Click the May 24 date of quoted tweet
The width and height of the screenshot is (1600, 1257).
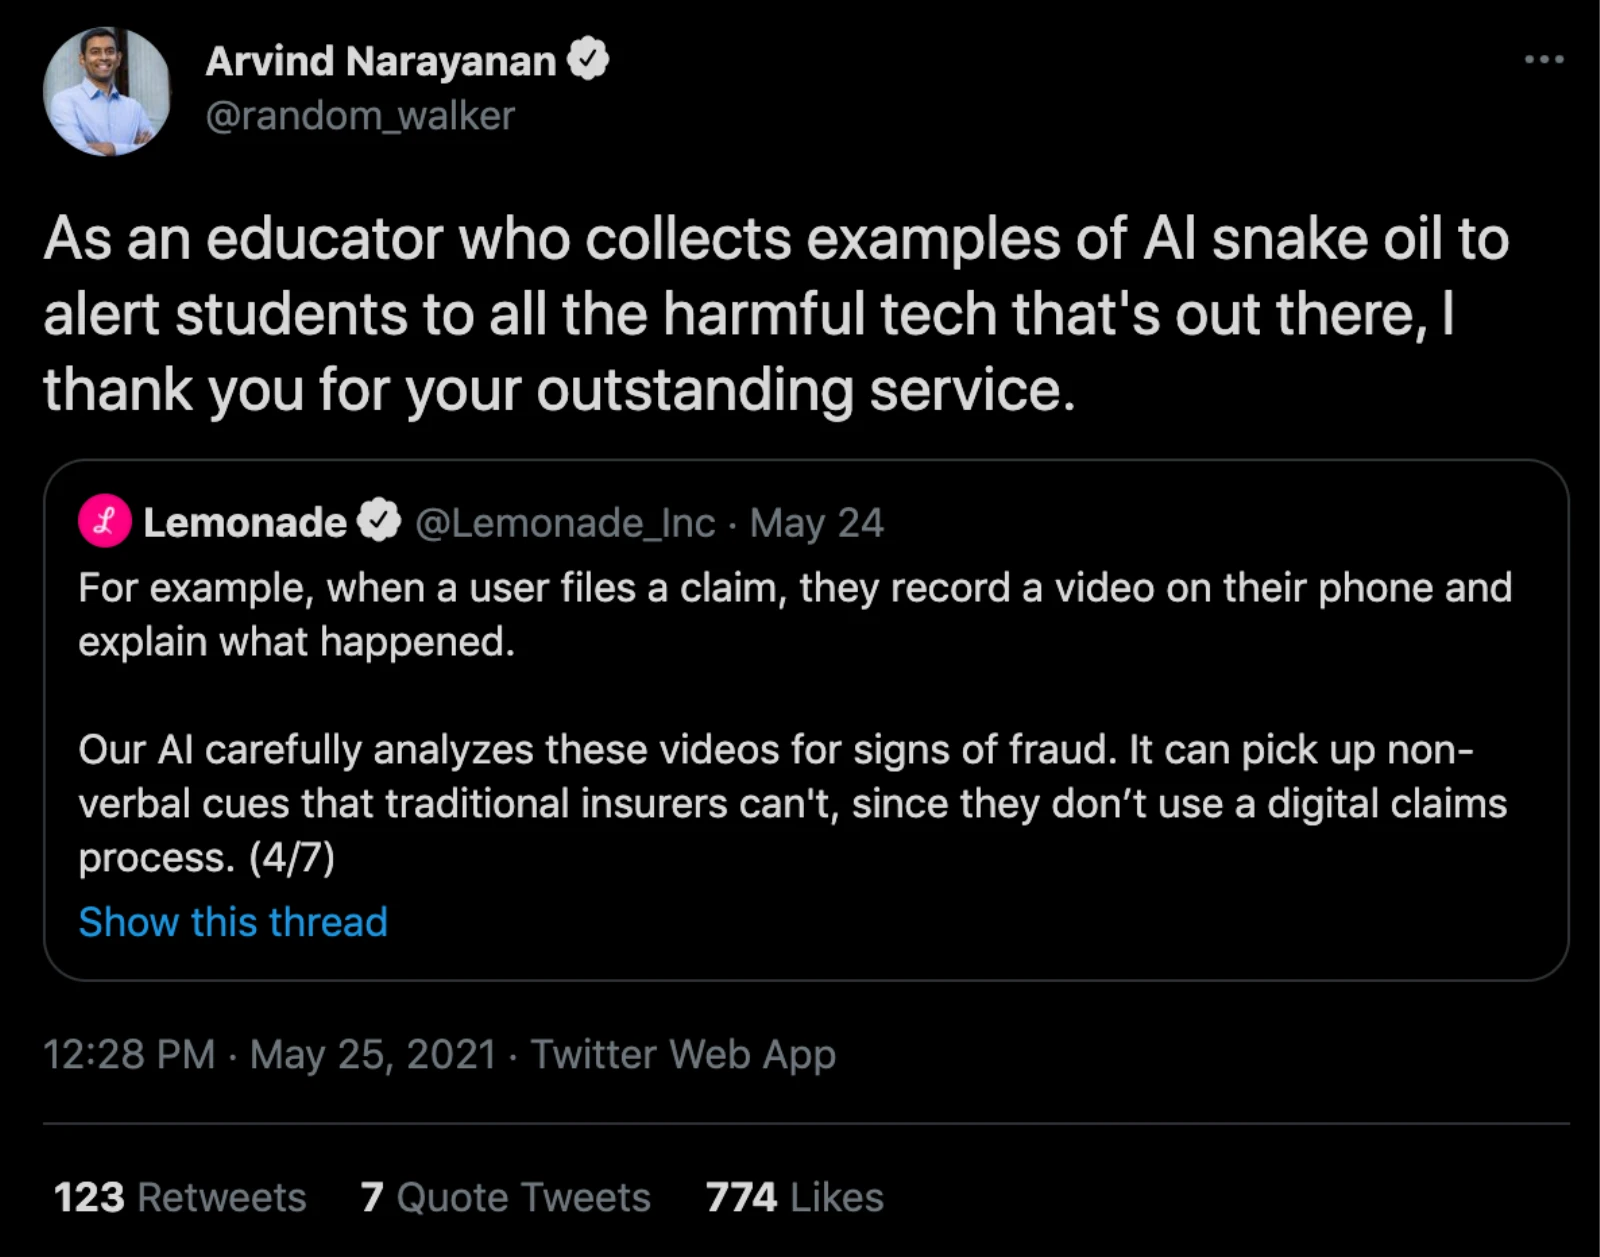pos(816,522)
